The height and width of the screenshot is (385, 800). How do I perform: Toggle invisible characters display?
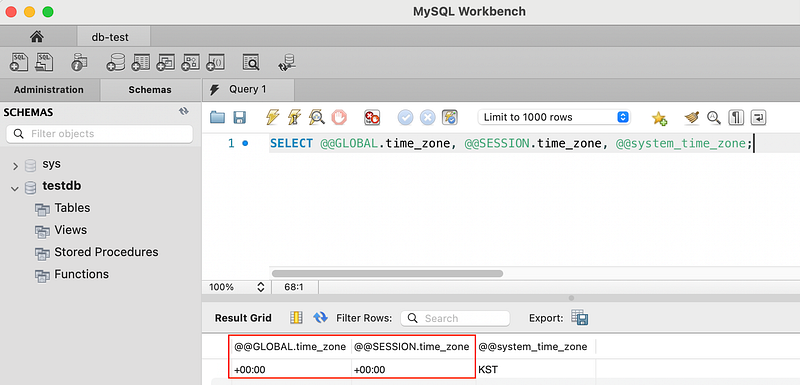tap(736, 117)
